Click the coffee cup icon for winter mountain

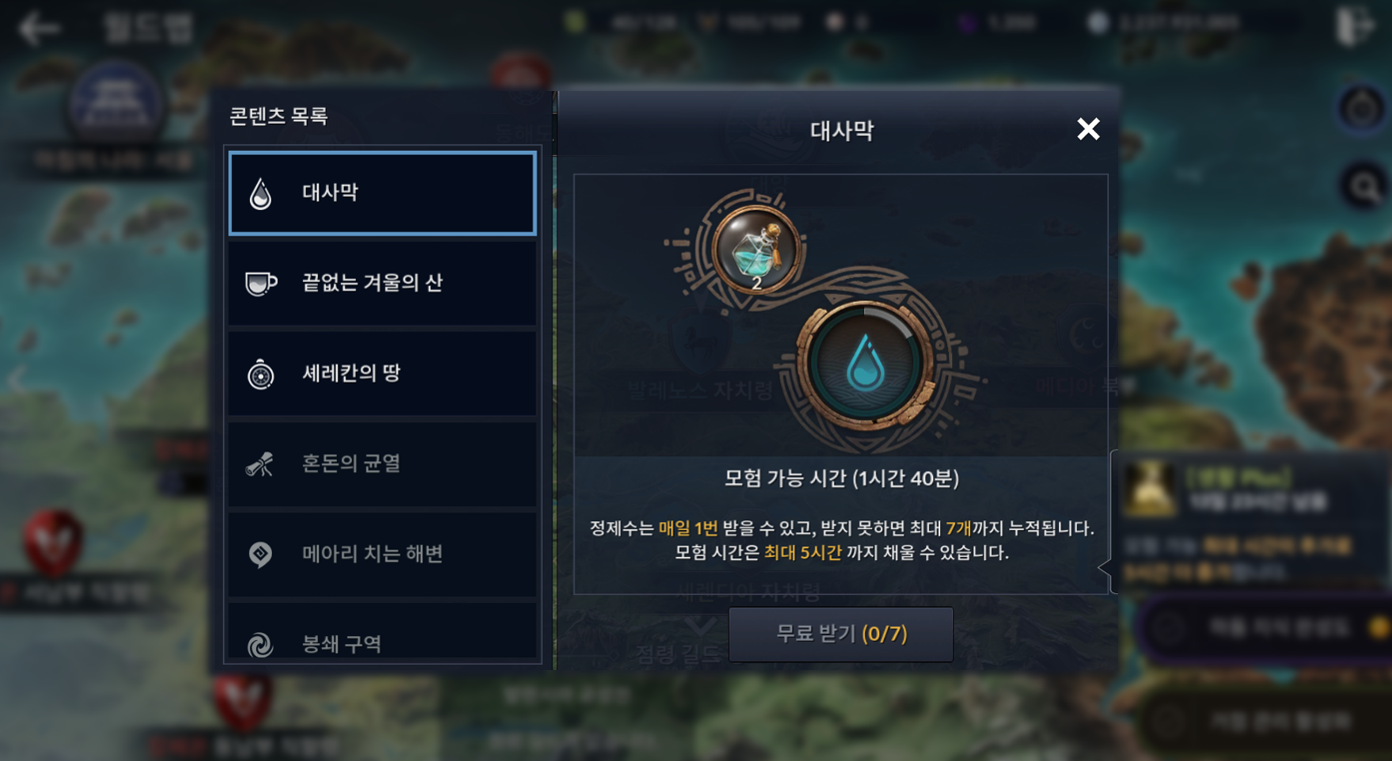pyautogui.click(x=261, y=284)
